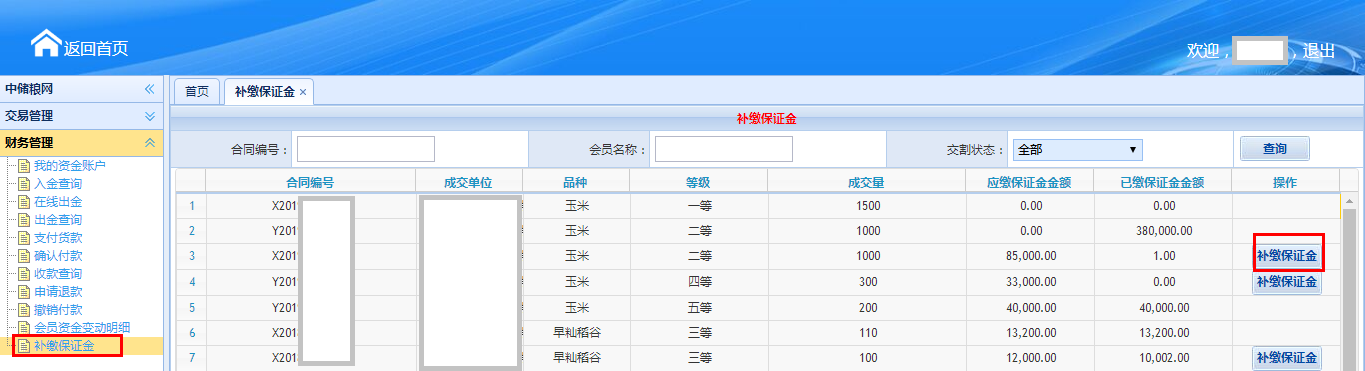Open 会员资金变动明细 in the sidebar
Image resolution: width=1365 pixels, height=371 pixels.
(x=82, y=328)
